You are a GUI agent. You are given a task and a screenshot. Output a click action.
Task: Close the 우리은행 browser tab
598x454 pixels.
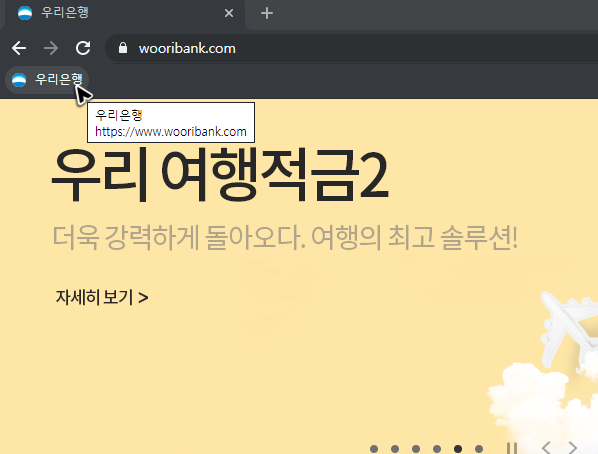click(229, 13)
